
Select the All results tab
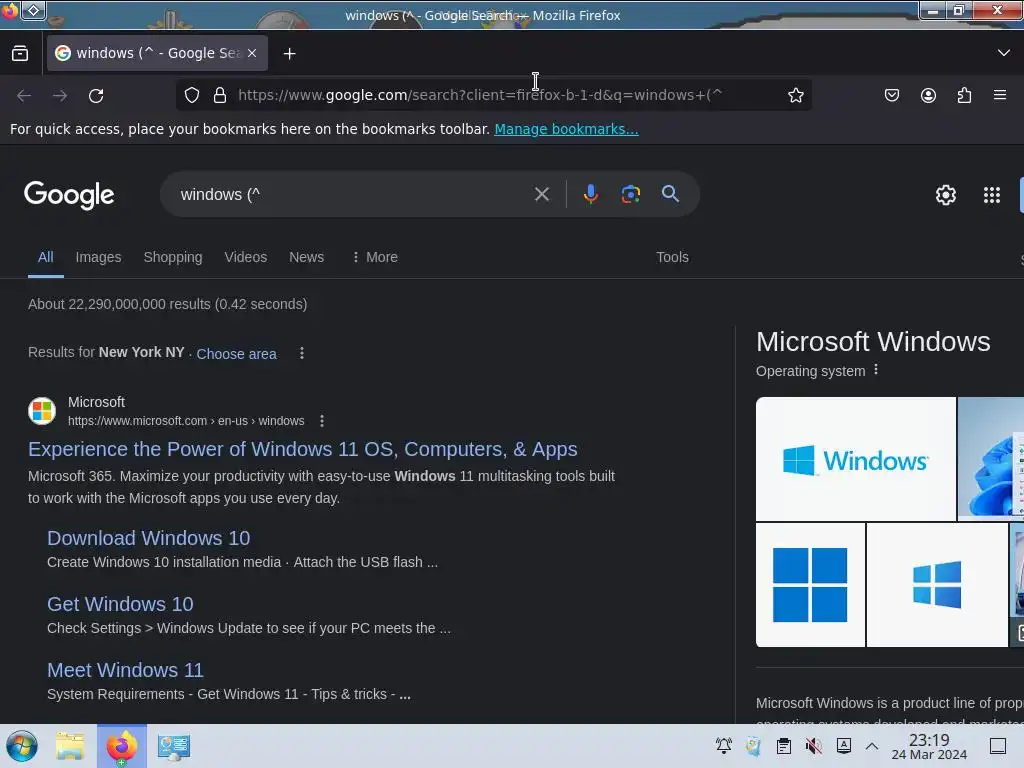(x=45, y=257)
